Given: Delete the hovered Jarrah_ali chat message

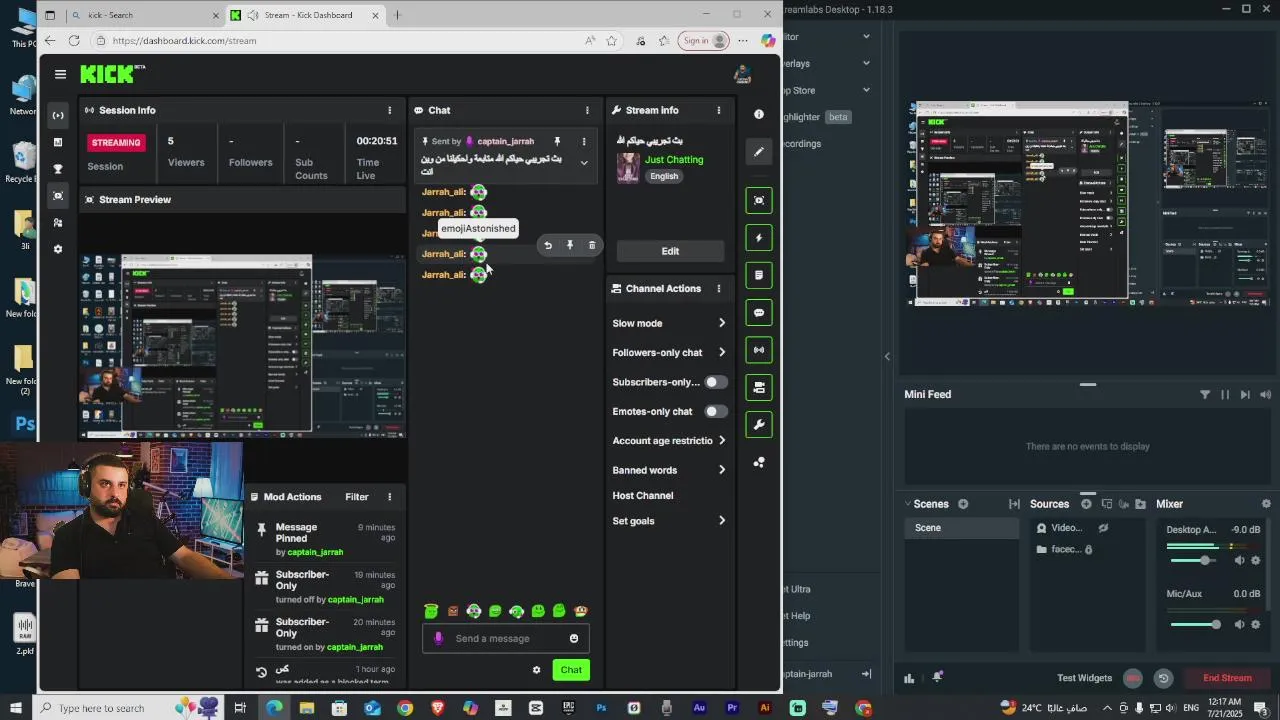Looking at the screenshot, I should (592, 245).
